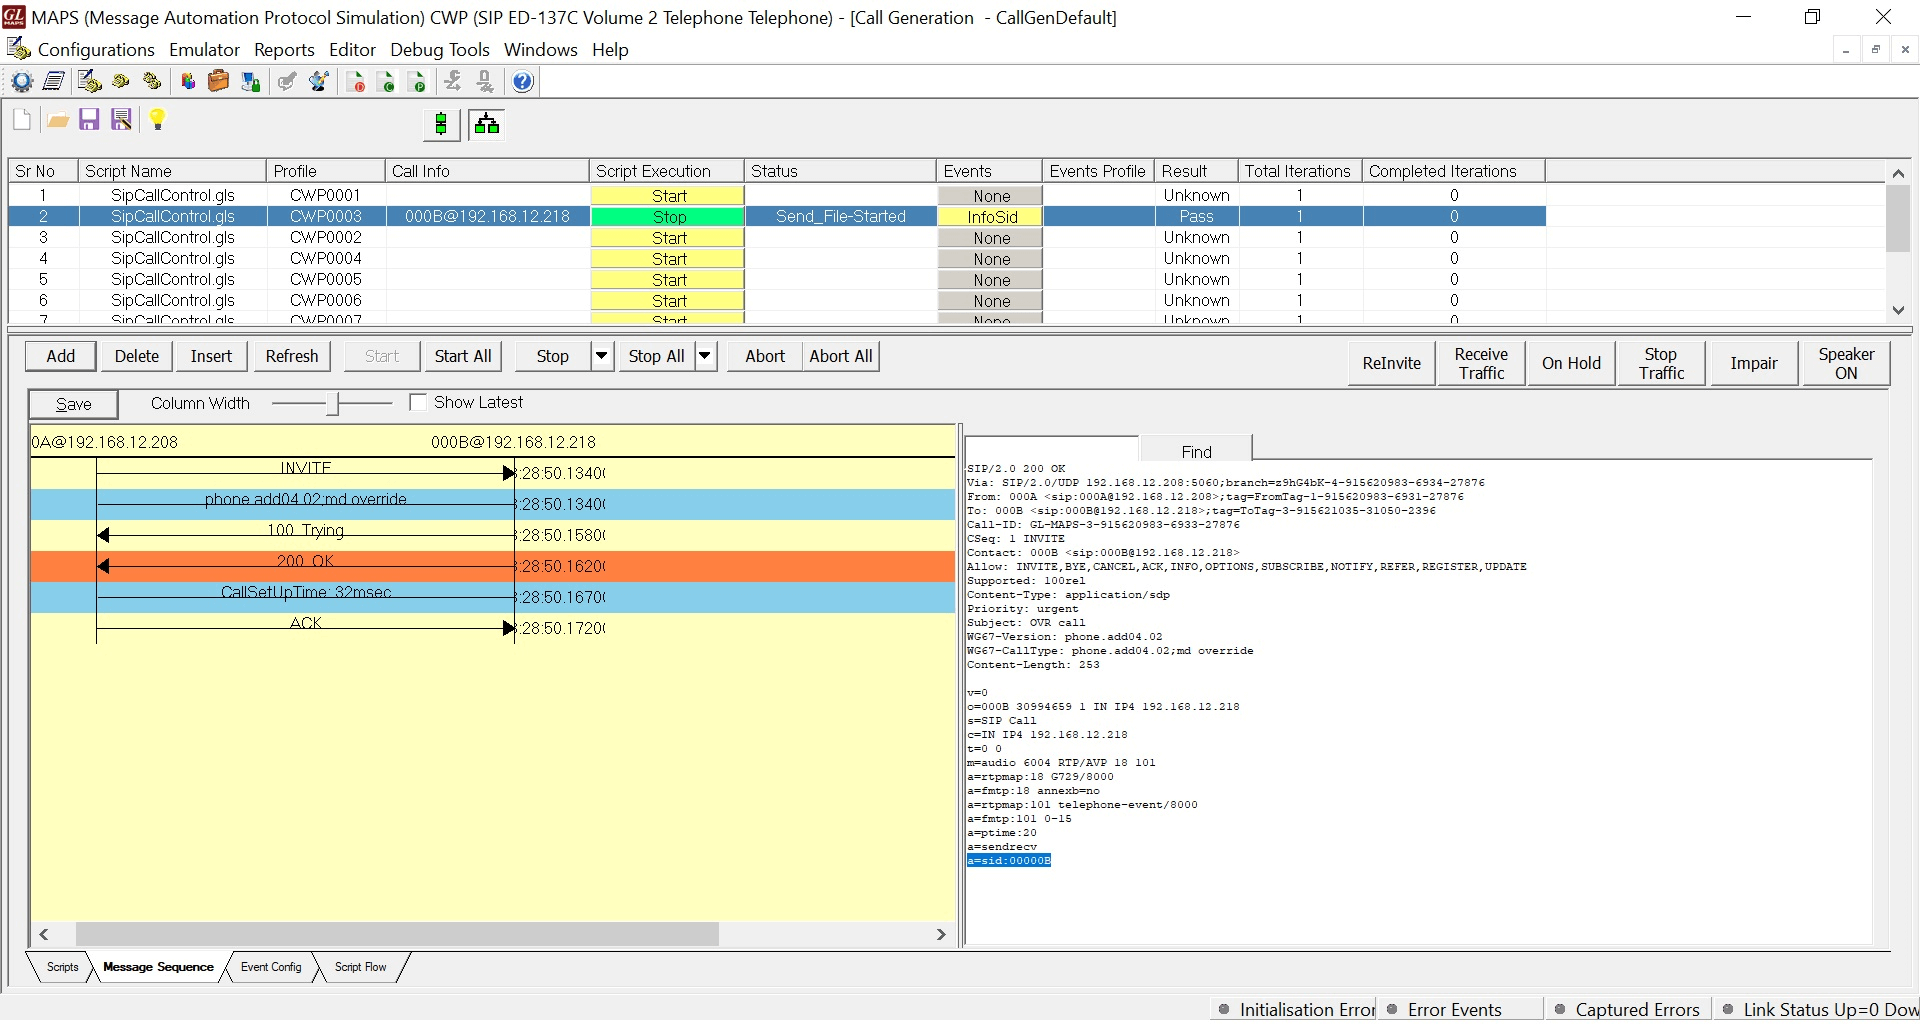1920x1024 pixels.
Task: Click the green hierarchy tree view icon
Action: pos(487,125)
